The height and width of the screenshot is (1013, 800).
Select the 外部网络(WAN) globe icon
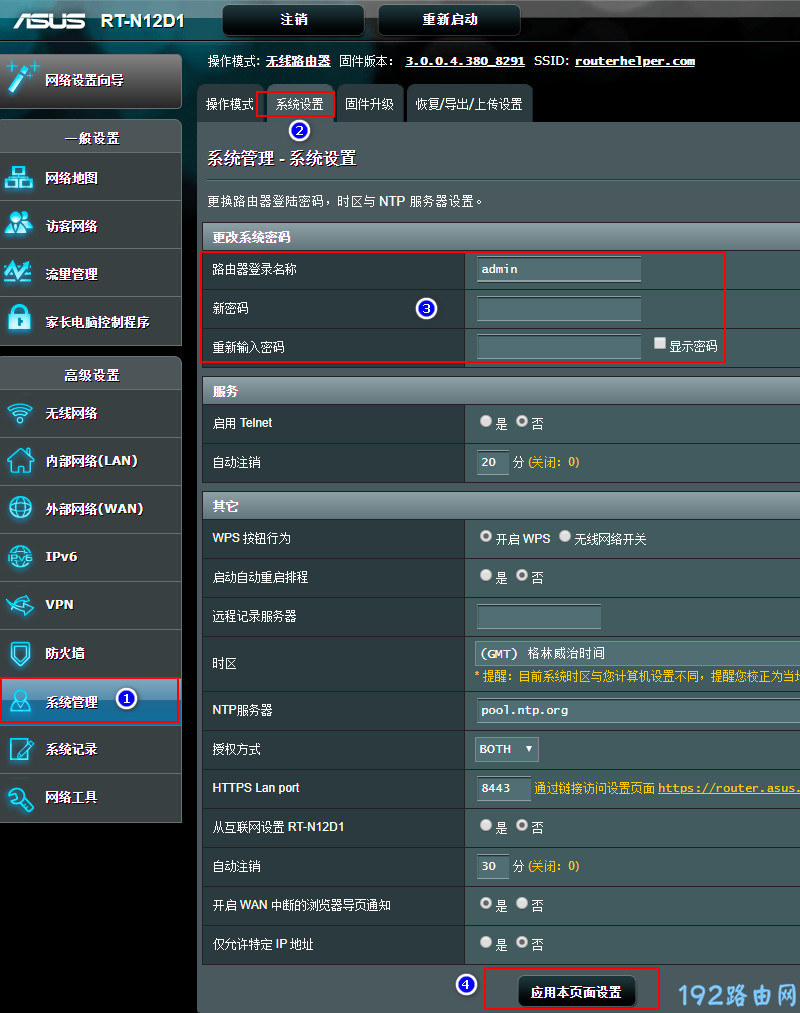pyautogui.click(x=20, y=508)
